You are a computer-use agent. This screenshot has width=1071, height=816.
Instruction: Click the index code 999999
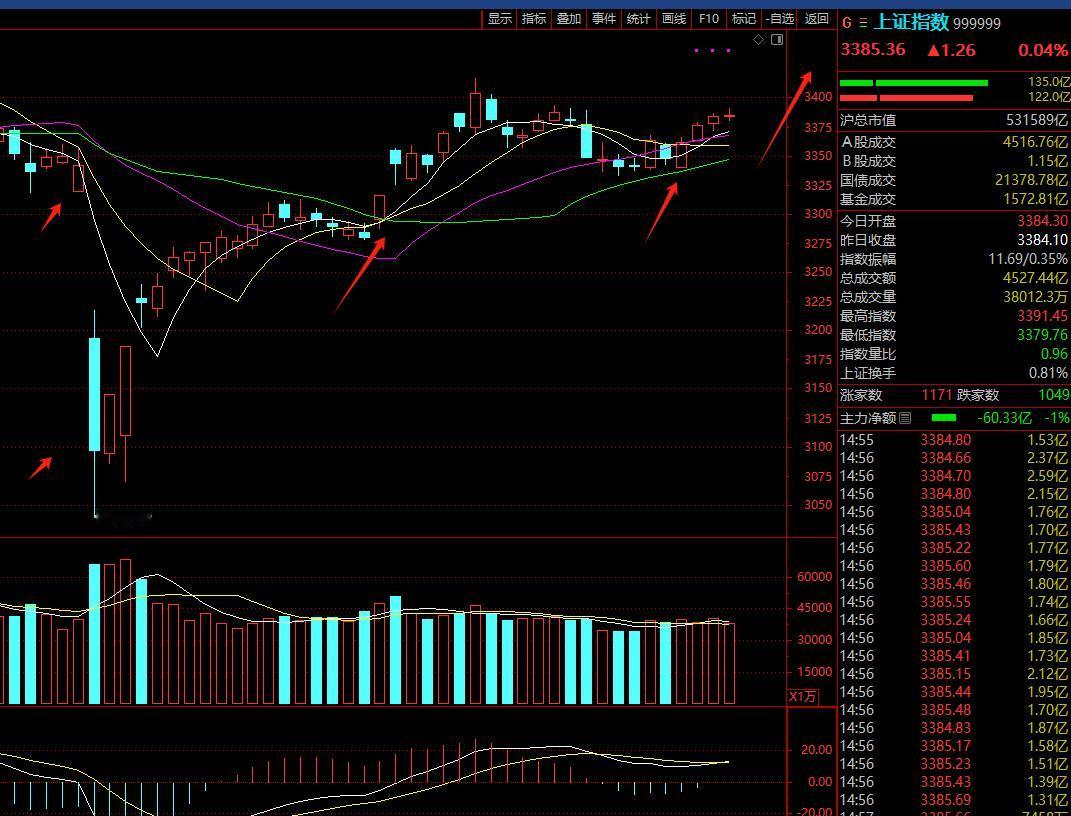(x=977, y=24)
